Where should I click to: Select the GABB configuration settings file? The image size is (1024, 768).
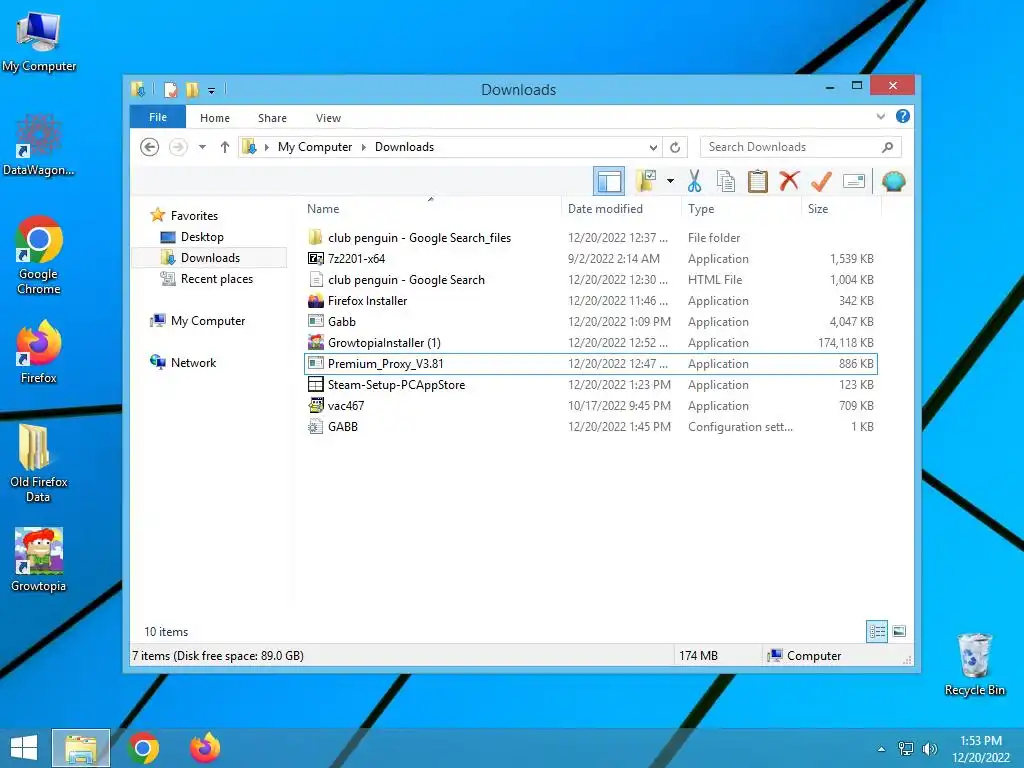point(590,426)
